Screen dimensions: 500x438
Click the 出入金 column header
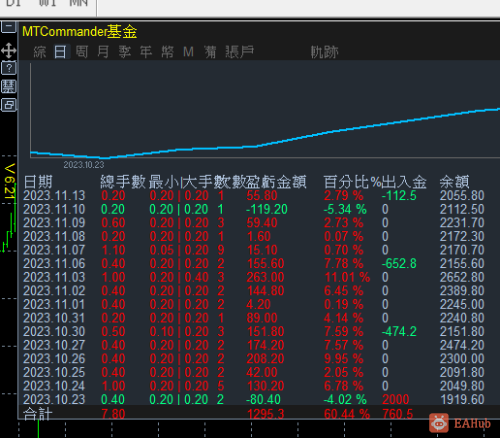(x=404, y=182)
